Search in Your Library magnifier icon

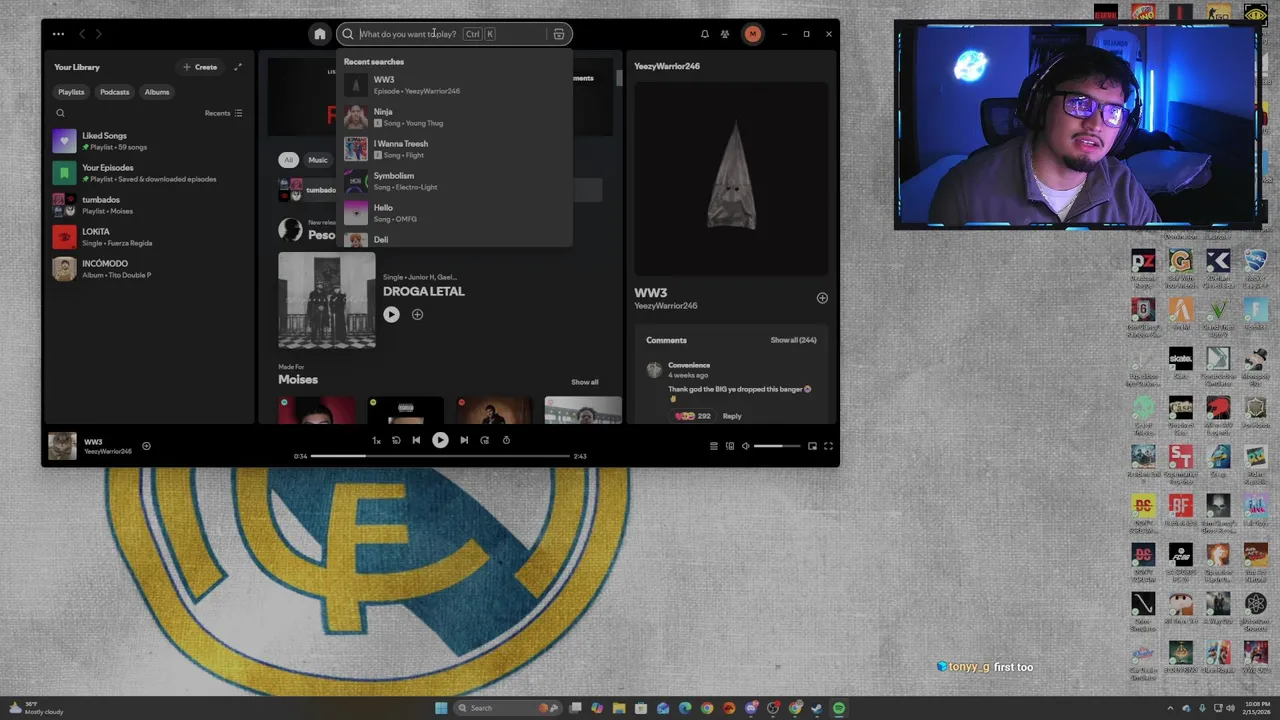coord(60,113)
